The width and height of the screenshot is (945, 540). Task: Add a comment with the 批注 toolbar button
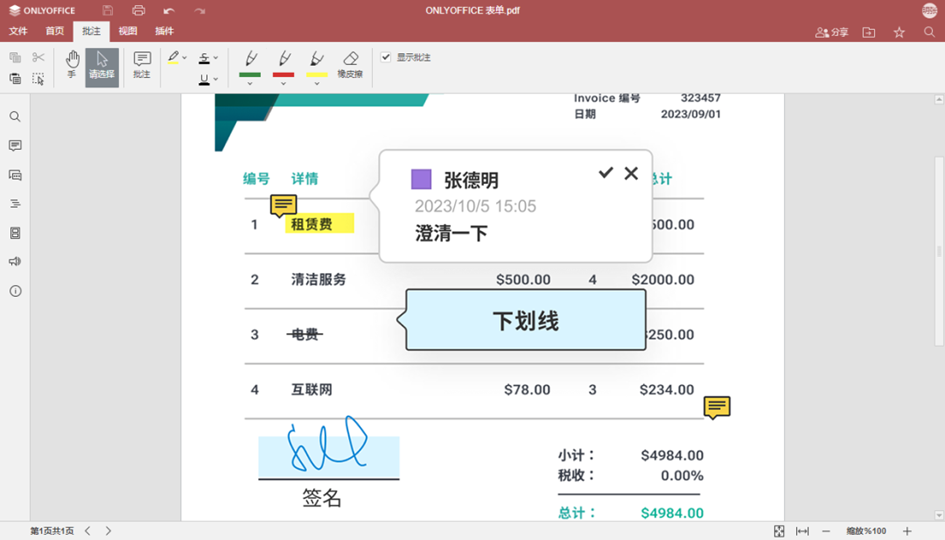coord(142,65)
